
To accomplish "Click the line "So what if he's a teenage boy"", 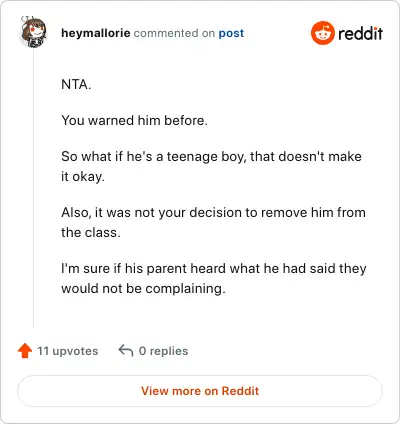I will pyautogui.click(x=211, y=156).
